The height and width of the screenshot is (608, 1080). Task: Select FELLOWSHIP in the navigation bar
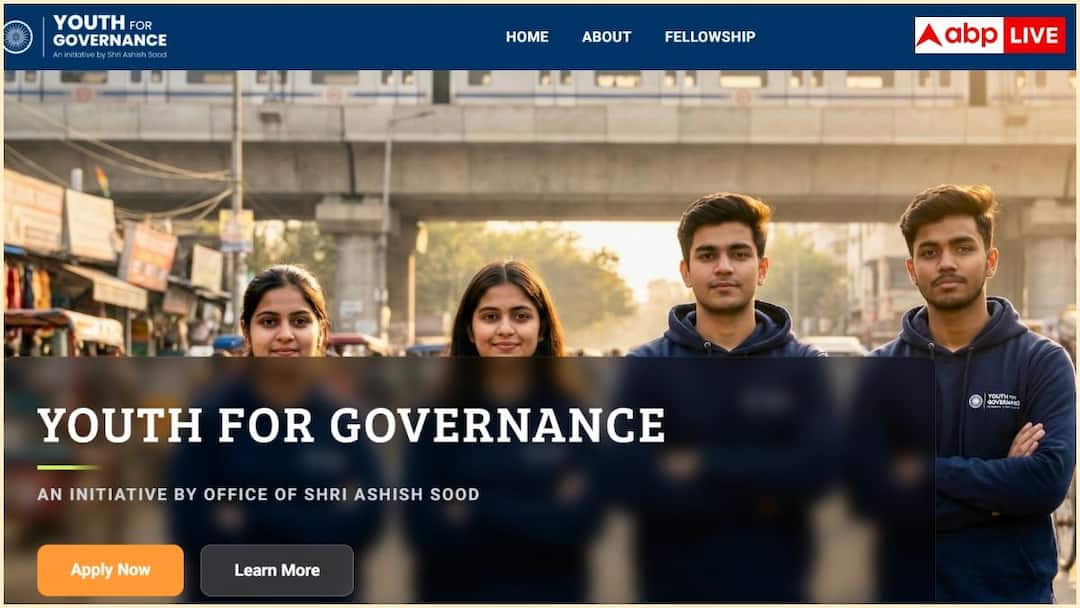(x=709, y=37)
